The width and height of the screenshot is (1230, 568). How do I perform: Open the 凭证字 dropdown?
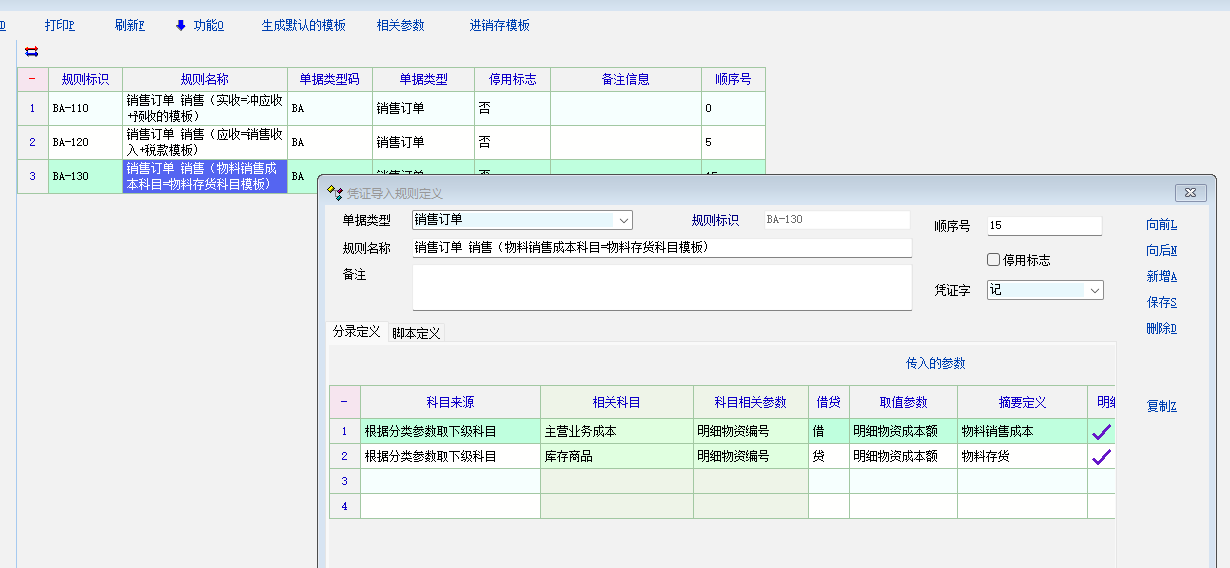[1095, 290]
